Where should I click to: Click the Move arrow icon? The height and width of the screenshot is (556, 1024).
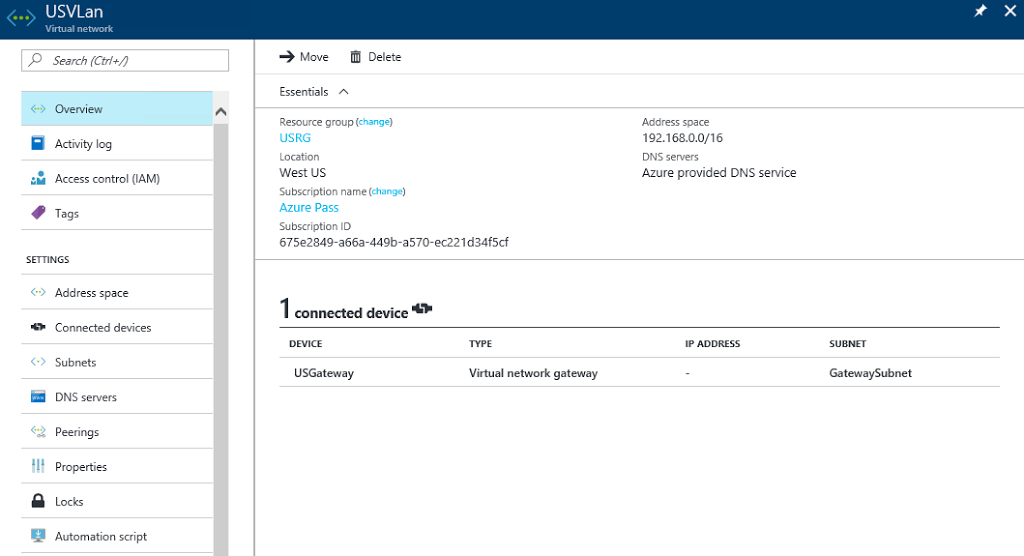click(x=287, y=57)
